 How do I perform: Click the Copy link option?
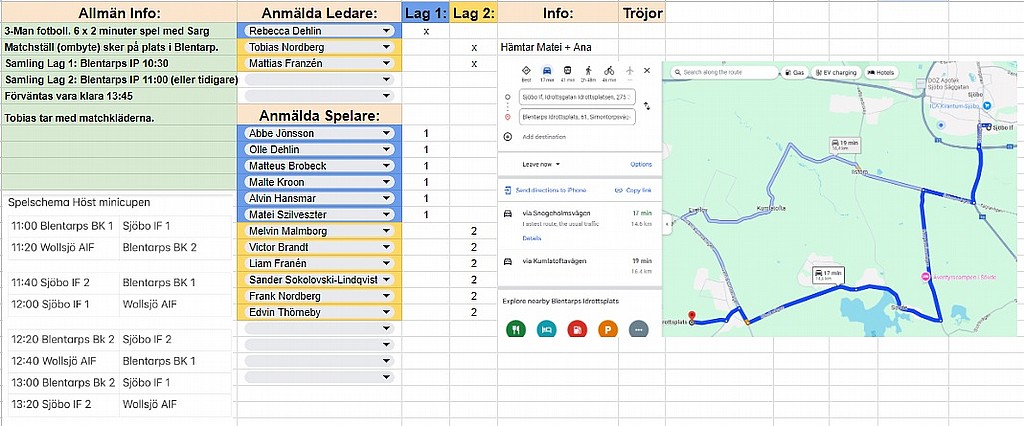click(x=633, y=190)
